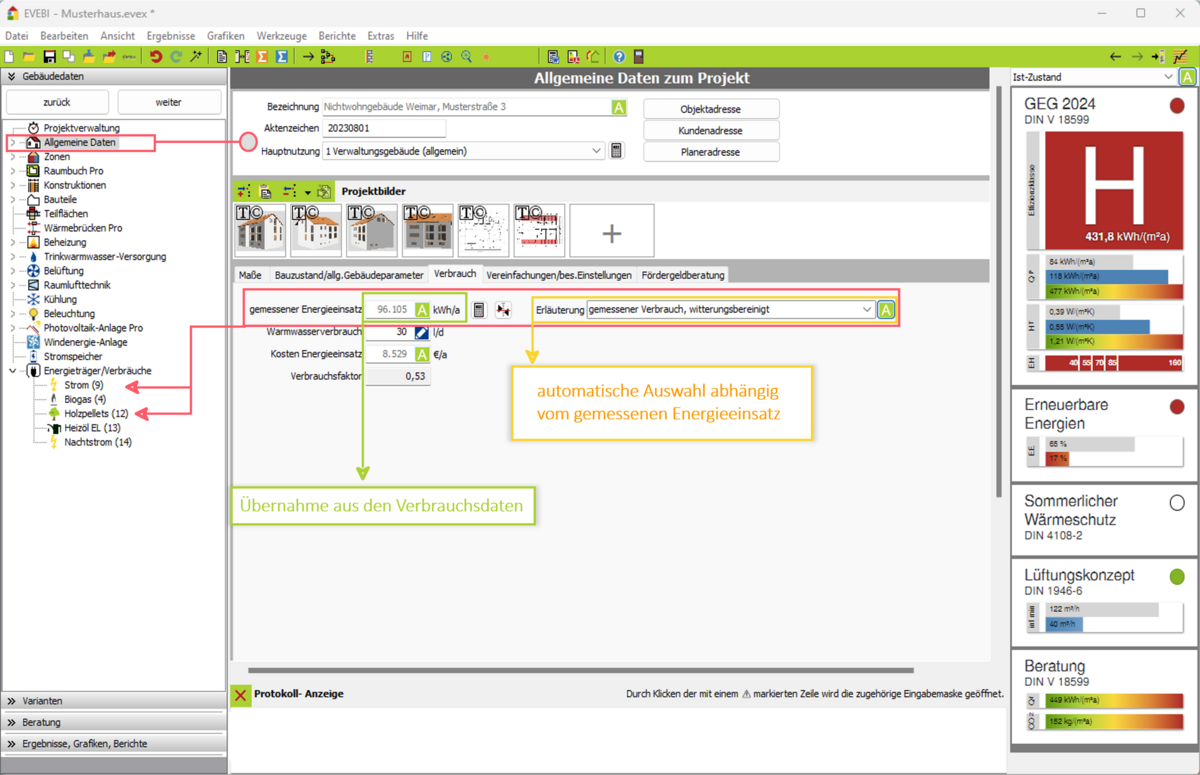
Task: Toggle green A button beside Bezeichnung field
Action: click(619, 107)
